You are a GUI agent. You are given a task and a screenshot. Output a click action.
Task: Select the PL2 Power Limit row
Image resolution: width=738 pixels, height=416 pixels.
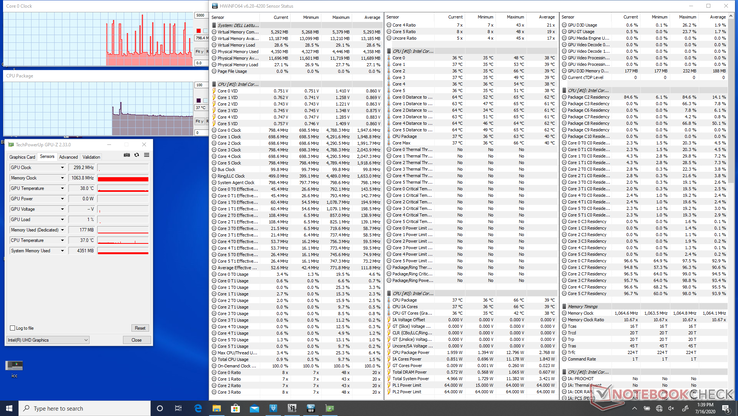click(x=472, y=392)
